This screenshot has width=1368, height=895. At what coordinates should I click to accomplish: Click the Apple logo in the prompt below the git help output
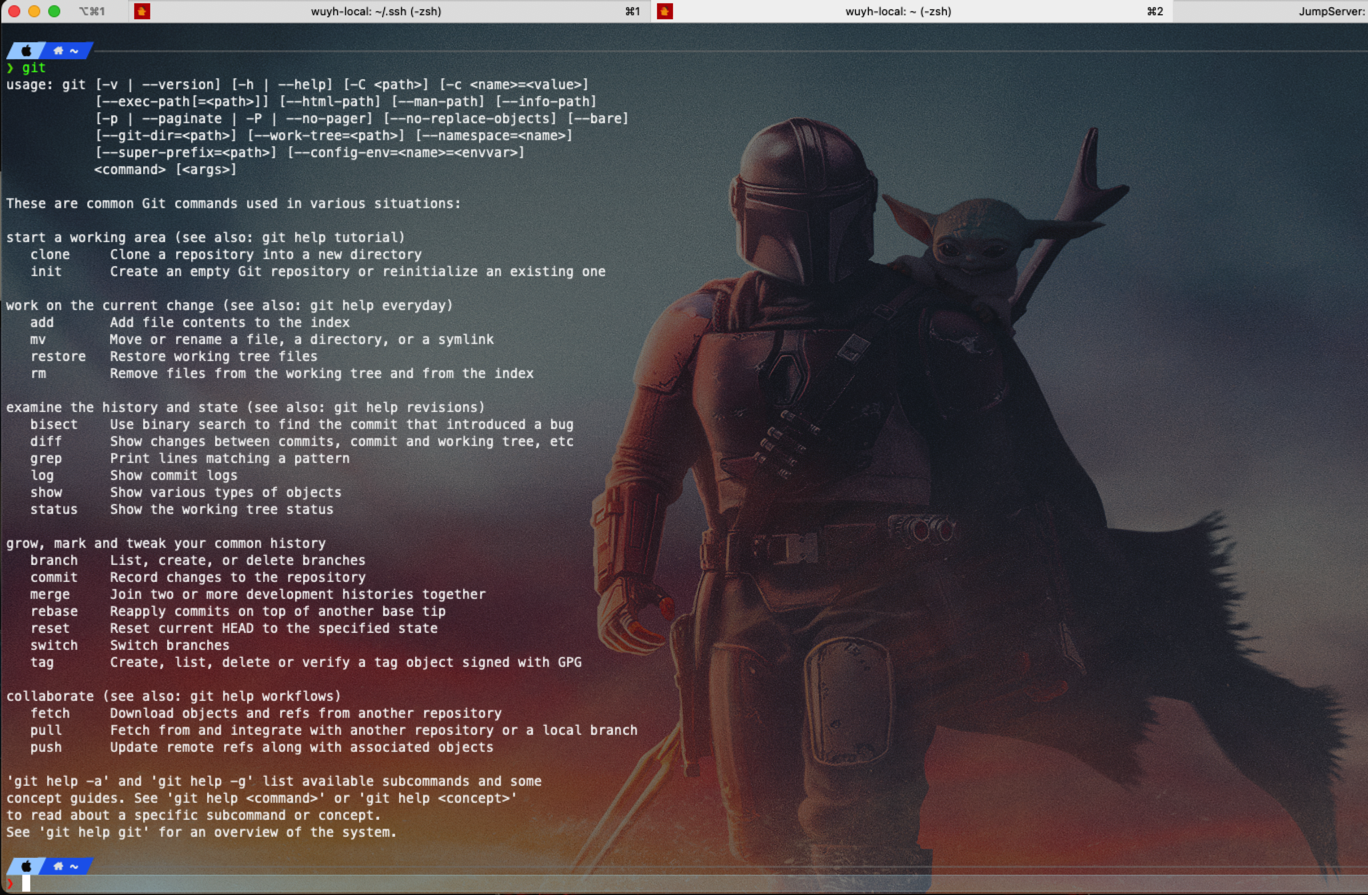click(26, 866)
